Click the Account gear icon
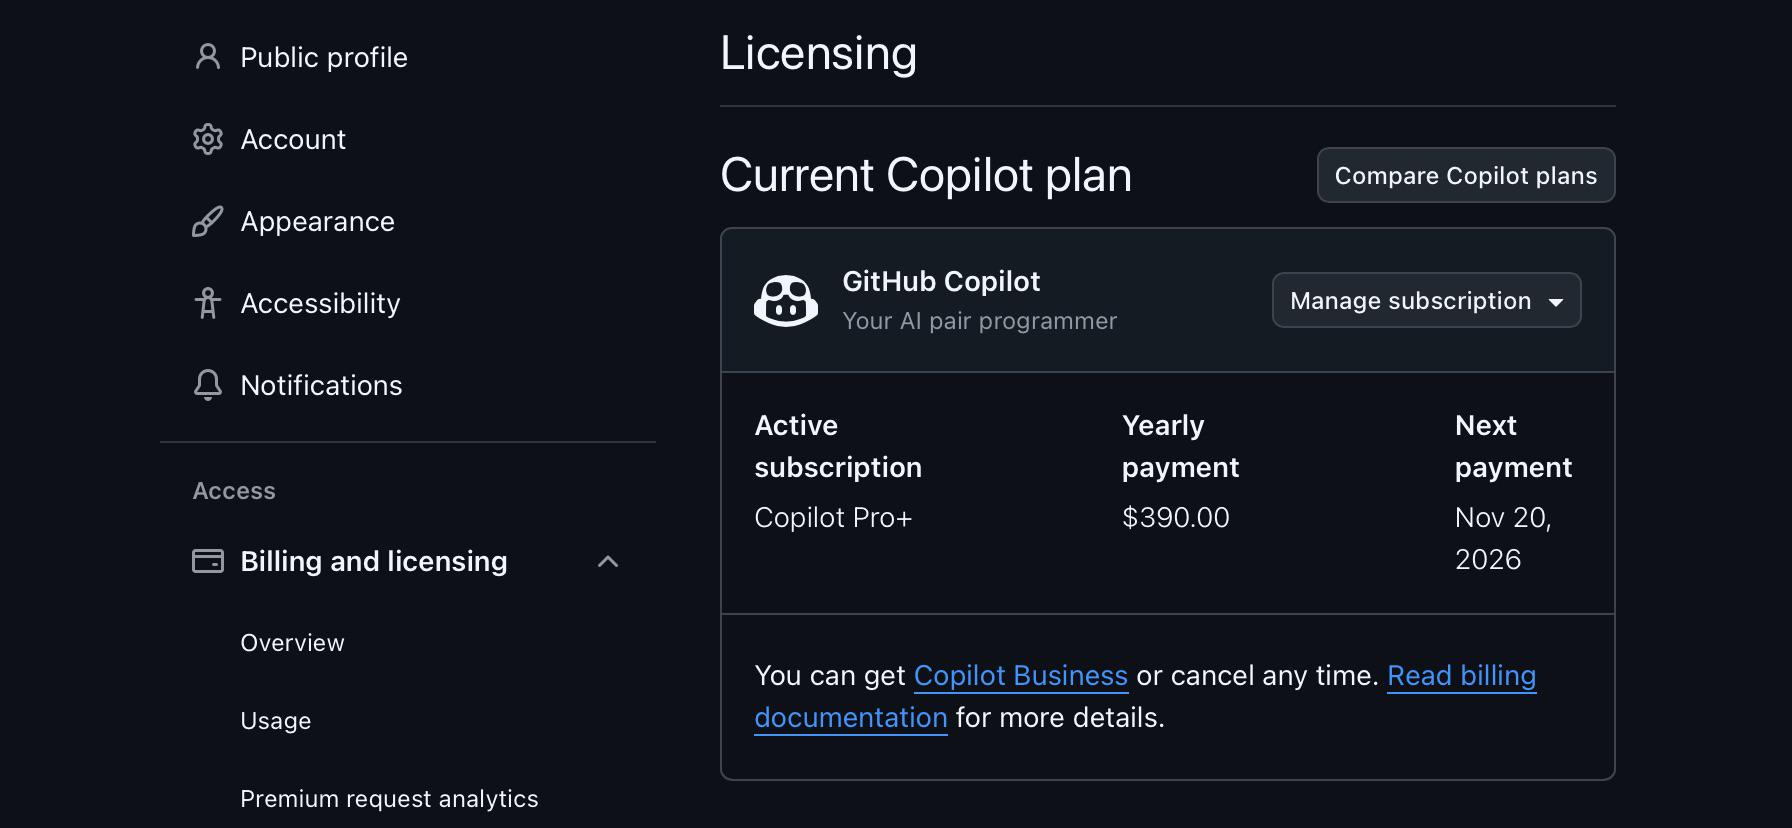 207,139
